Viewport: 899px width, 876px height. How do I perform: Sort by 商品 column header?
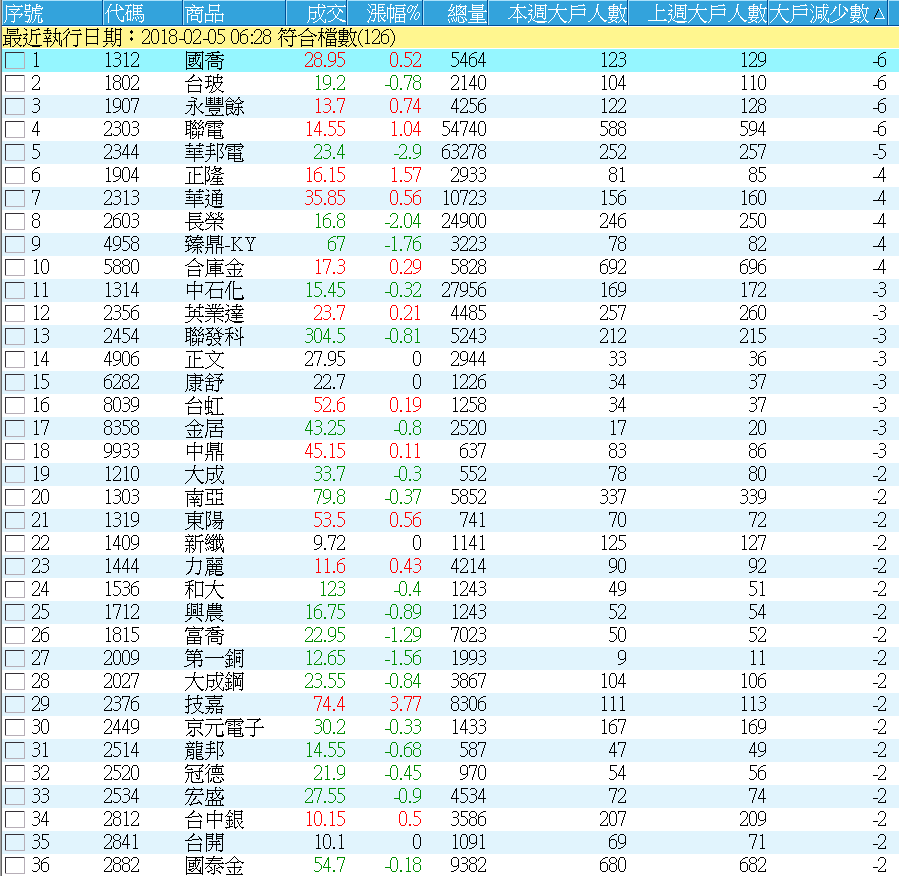(234, 13)
